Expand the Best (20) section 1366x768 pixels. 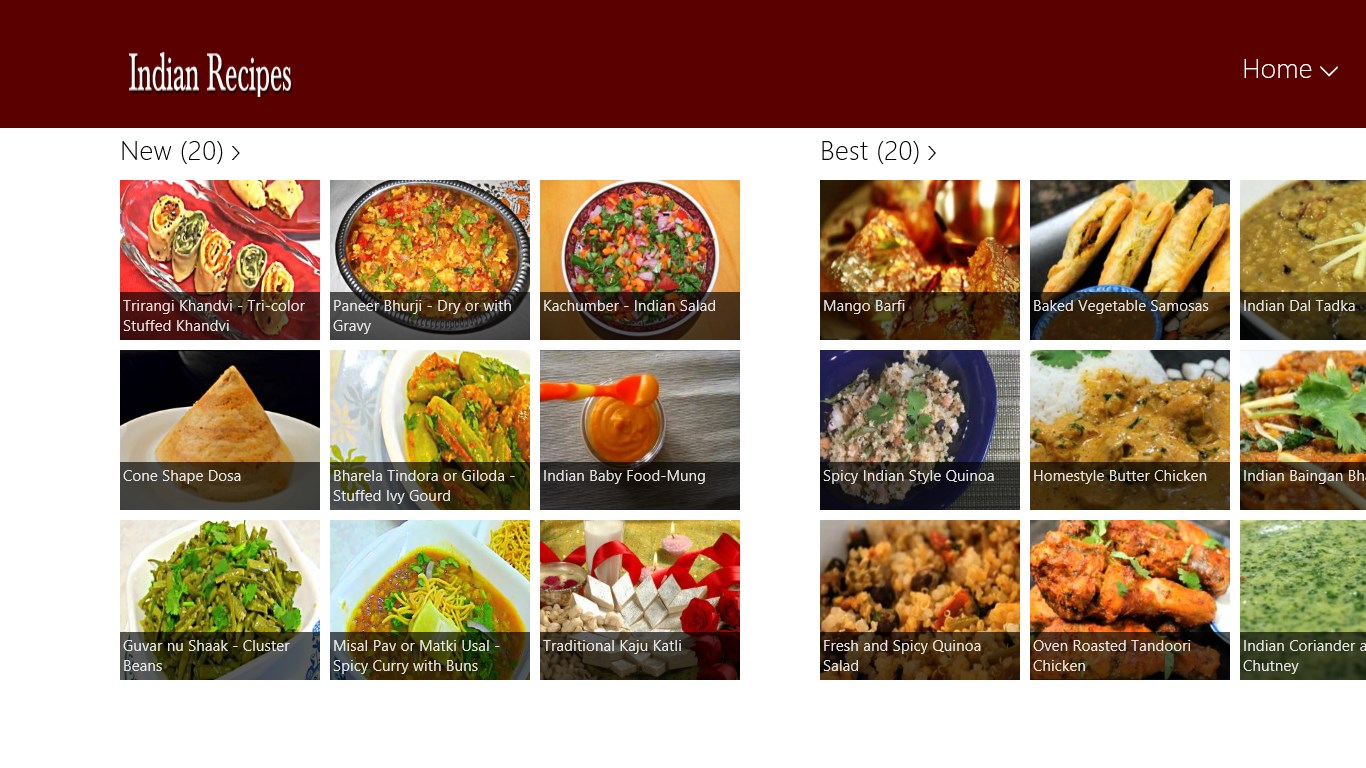click(878, 151)
